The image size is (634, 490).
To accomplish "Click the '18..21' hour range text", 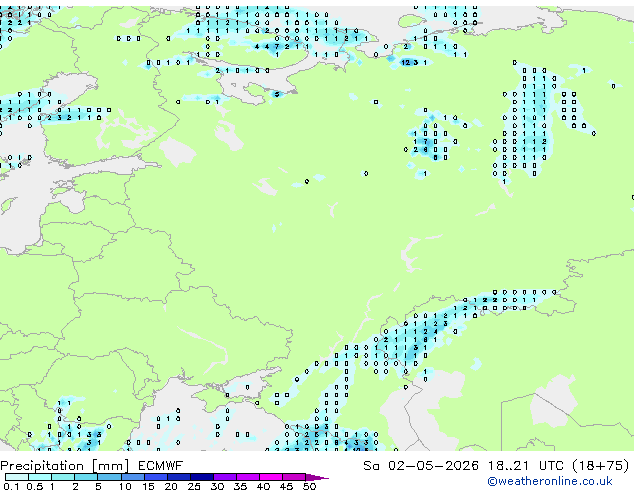I will (x=508, y=466).
